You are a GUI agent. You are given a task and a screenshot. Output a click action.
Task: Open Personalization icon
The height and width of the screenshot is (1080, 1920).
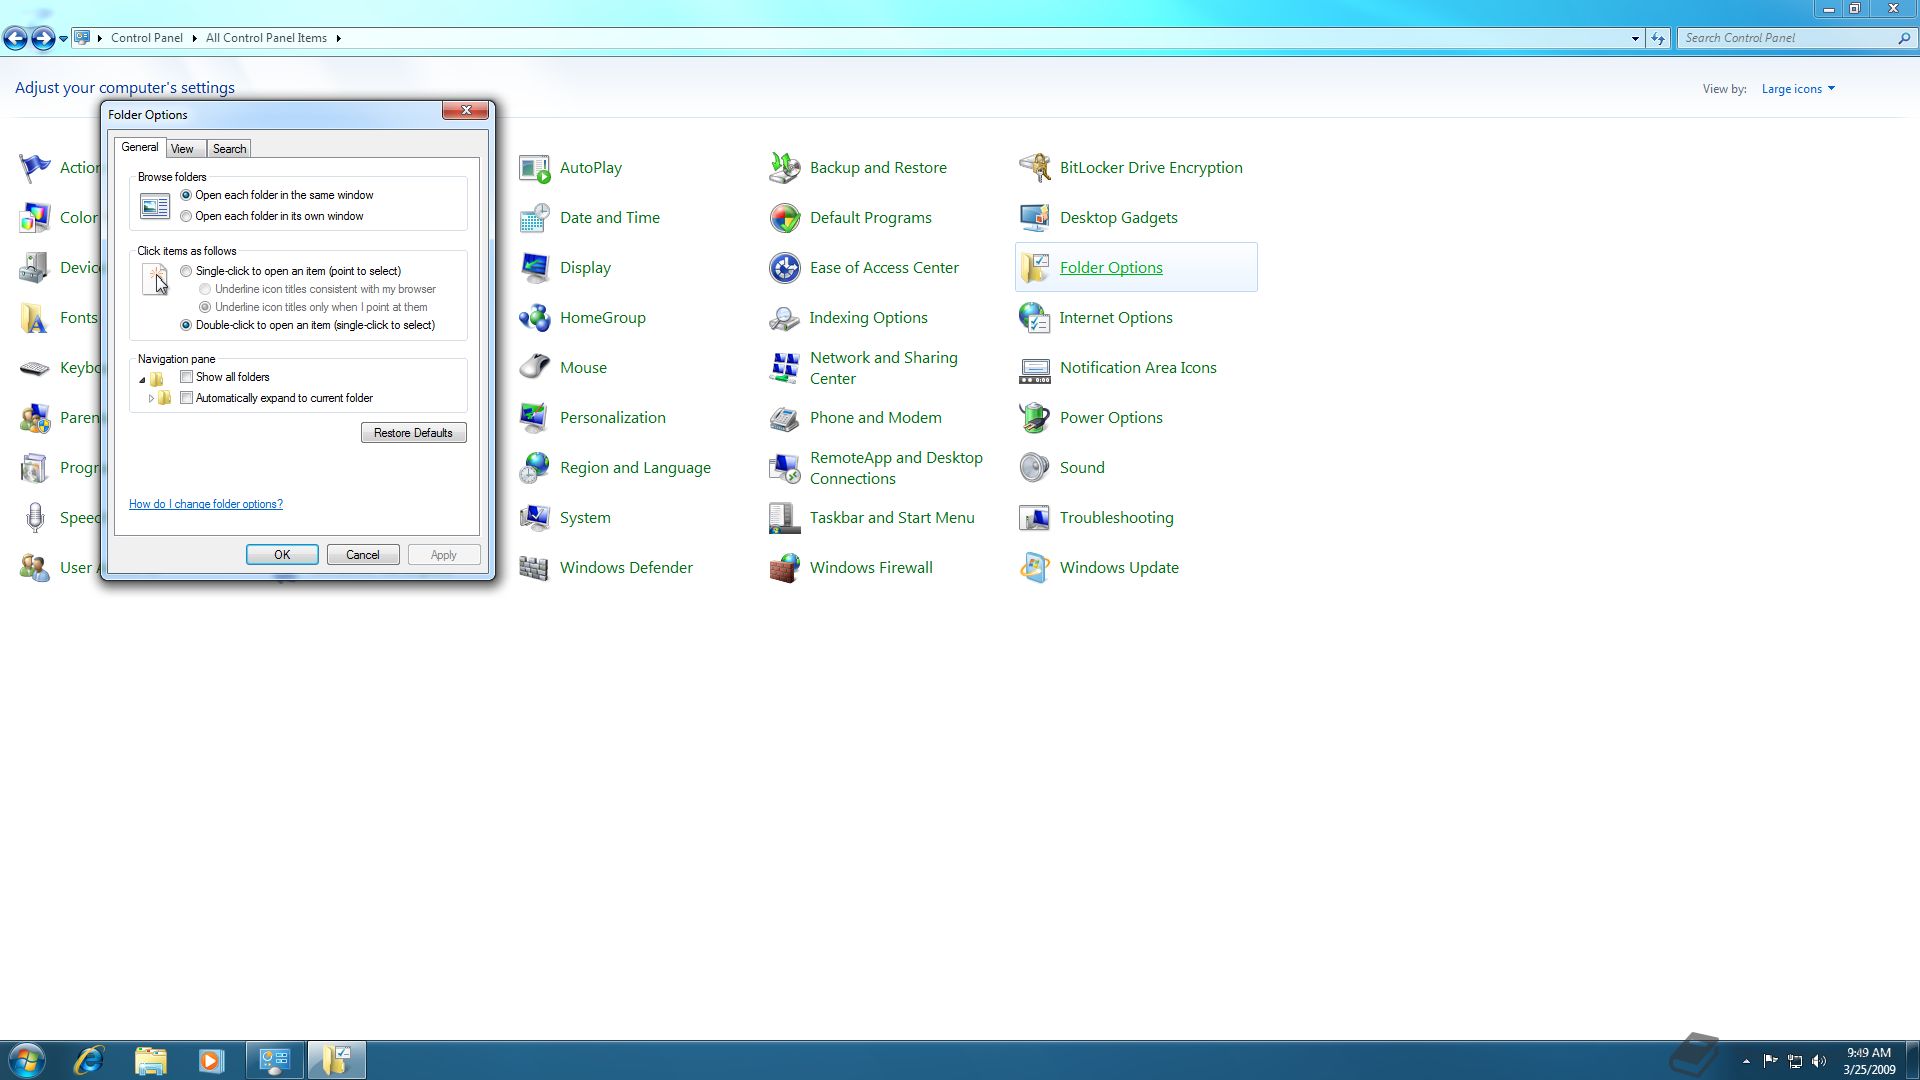click(x=535, y=418)
